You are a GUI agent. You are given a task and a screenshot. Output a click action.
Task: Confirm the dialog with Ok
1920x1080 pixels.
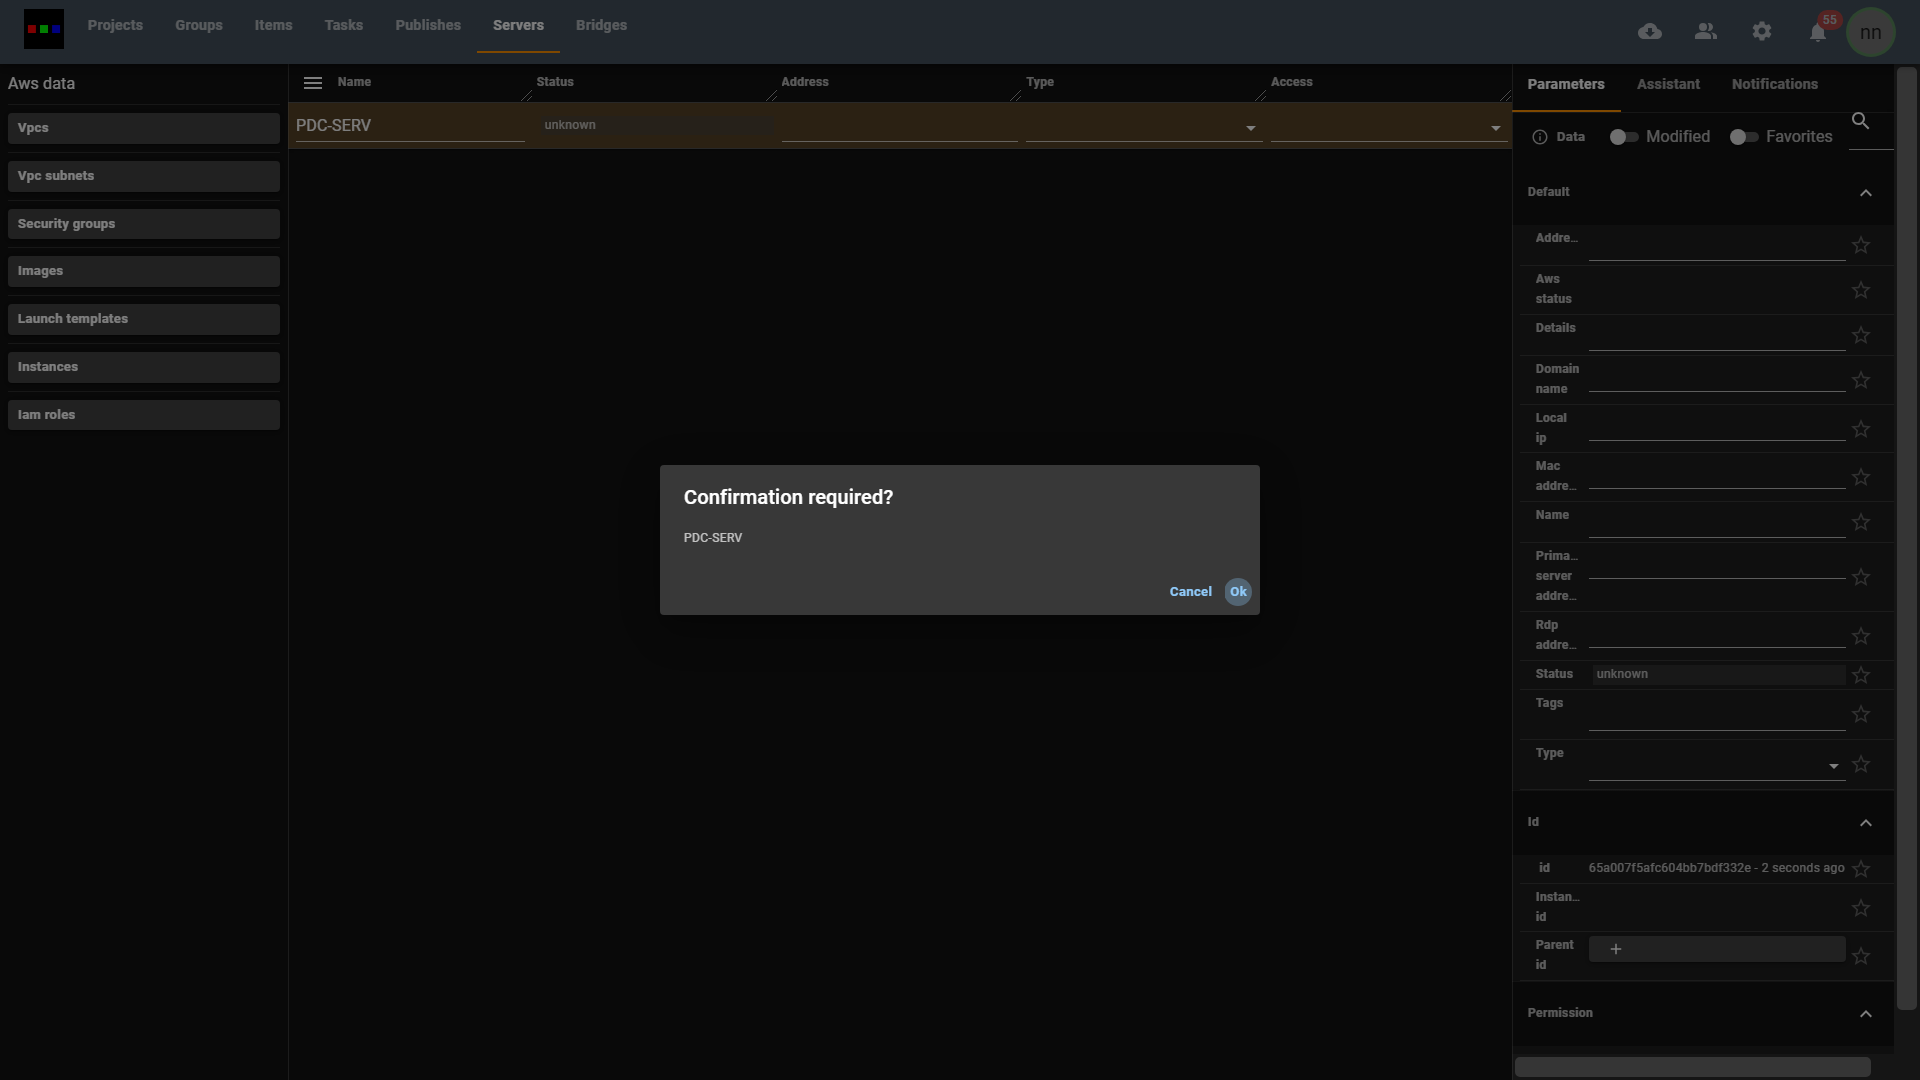tap(1238, 592)
